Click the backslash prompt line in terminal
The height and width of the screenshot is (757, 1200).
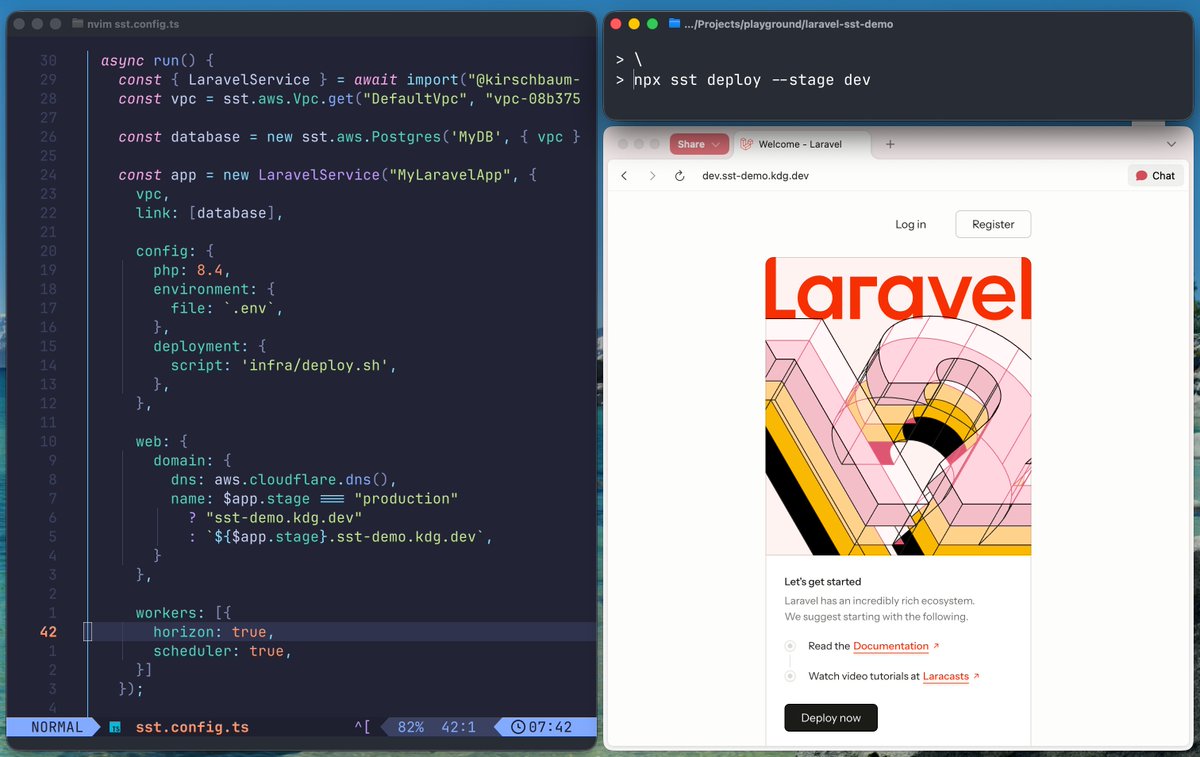[629, 60]
